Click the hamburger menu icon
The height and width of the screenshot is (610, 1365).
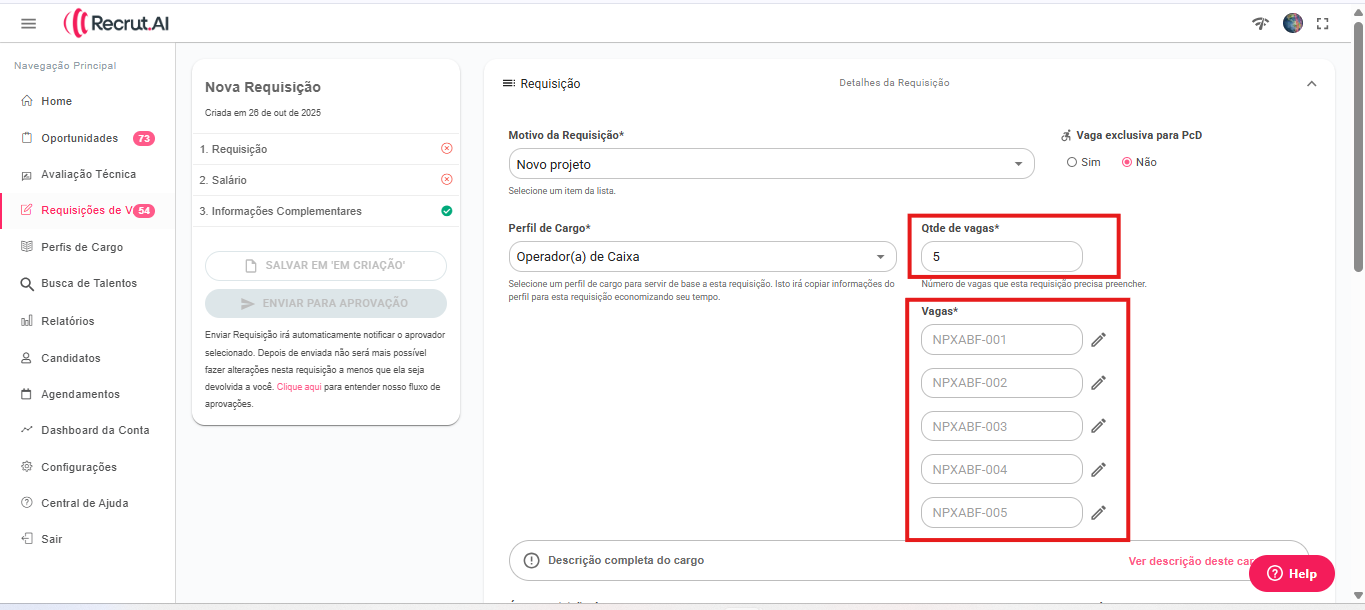pyautogui.click(x=28, y=23)
